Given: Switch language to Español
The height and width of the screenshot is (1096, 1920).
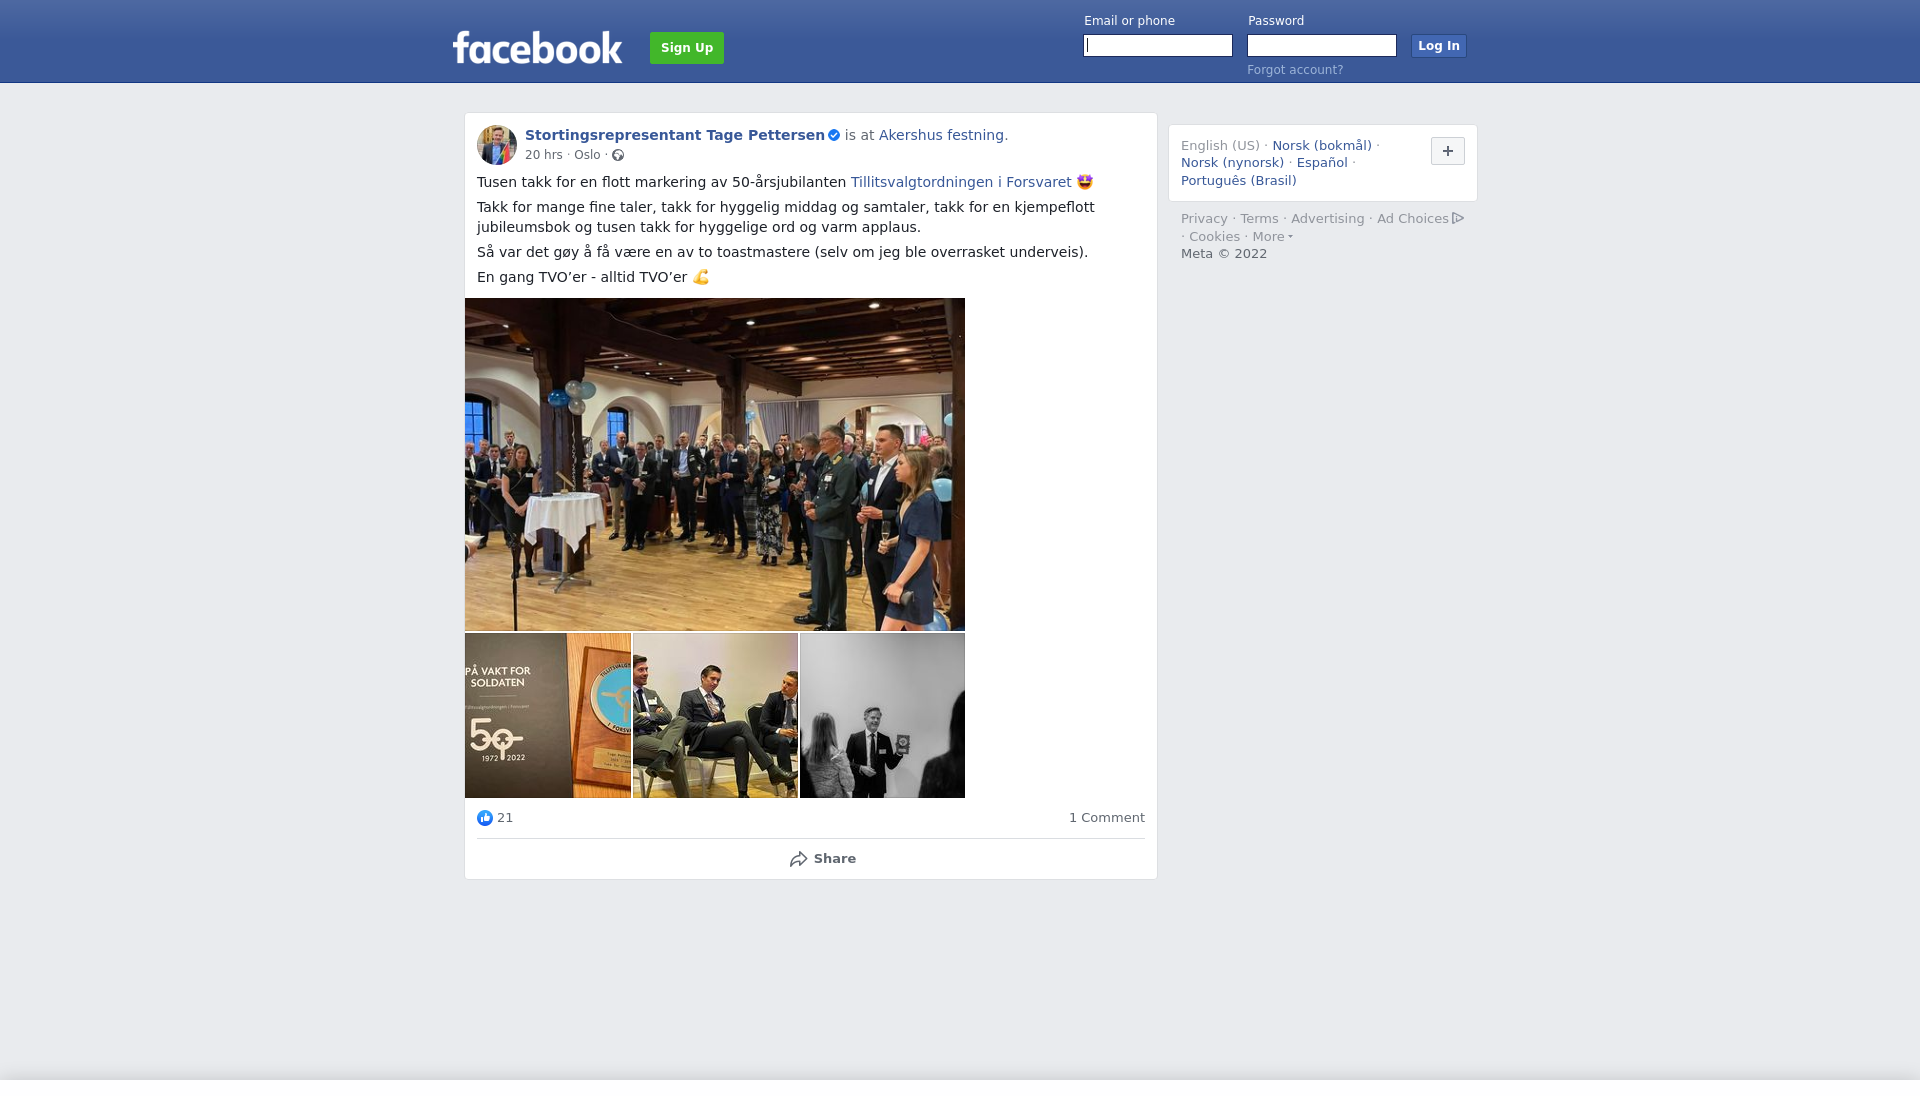Looking at the screenshot, I should (1322, 163).
